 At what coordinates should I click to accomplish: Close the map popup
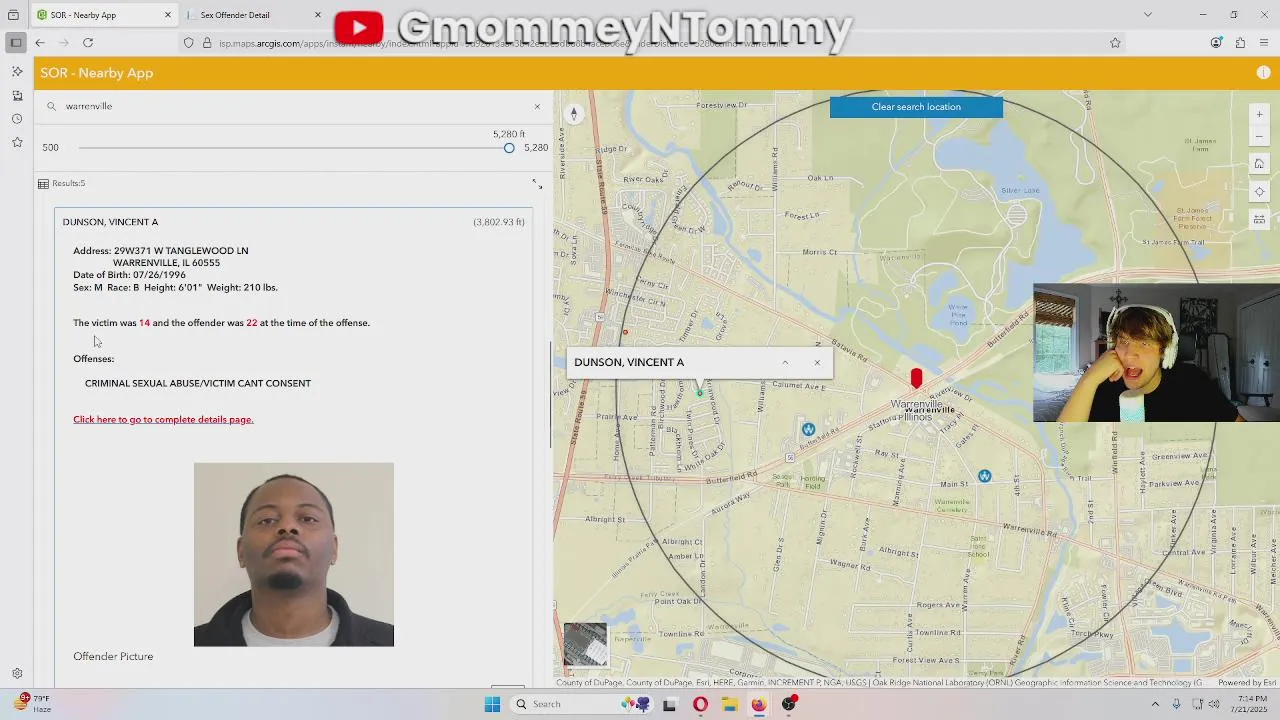[817, 362]
